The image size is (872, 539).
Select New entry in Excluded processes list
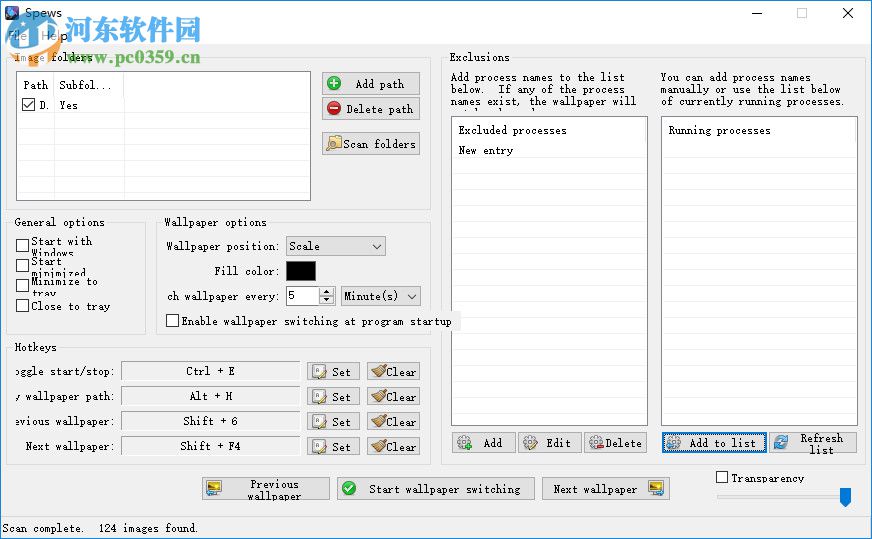(485, 150)
